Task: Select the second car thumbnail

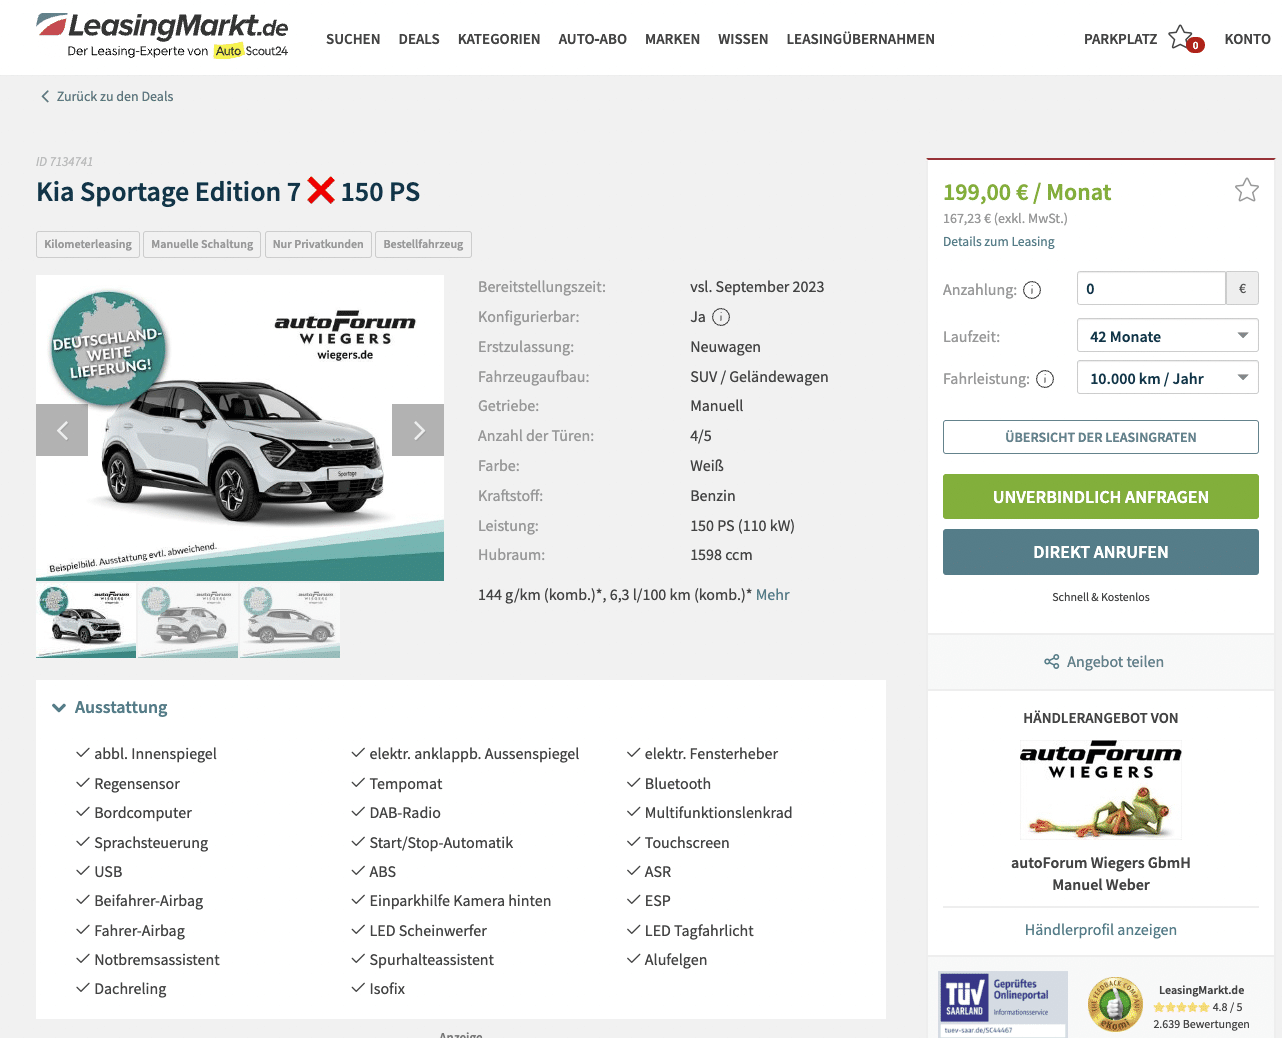Action: pos(188,621)
